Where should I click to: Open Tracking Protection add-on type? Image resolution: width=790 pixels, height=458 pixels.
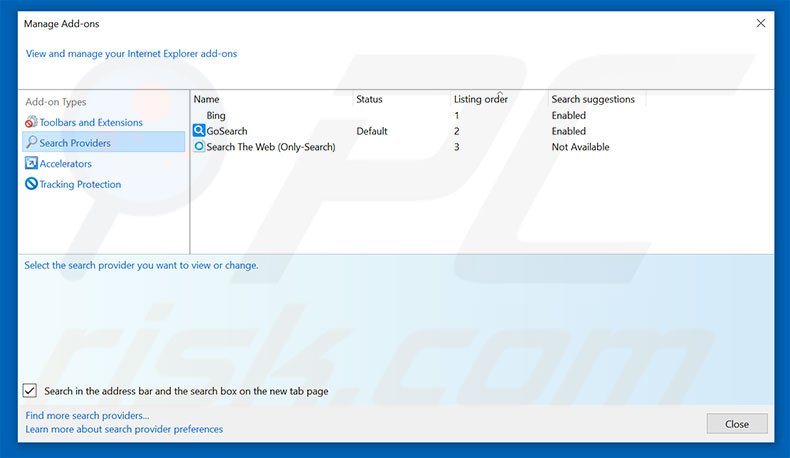pyautogui.click(x=80, y=184)
